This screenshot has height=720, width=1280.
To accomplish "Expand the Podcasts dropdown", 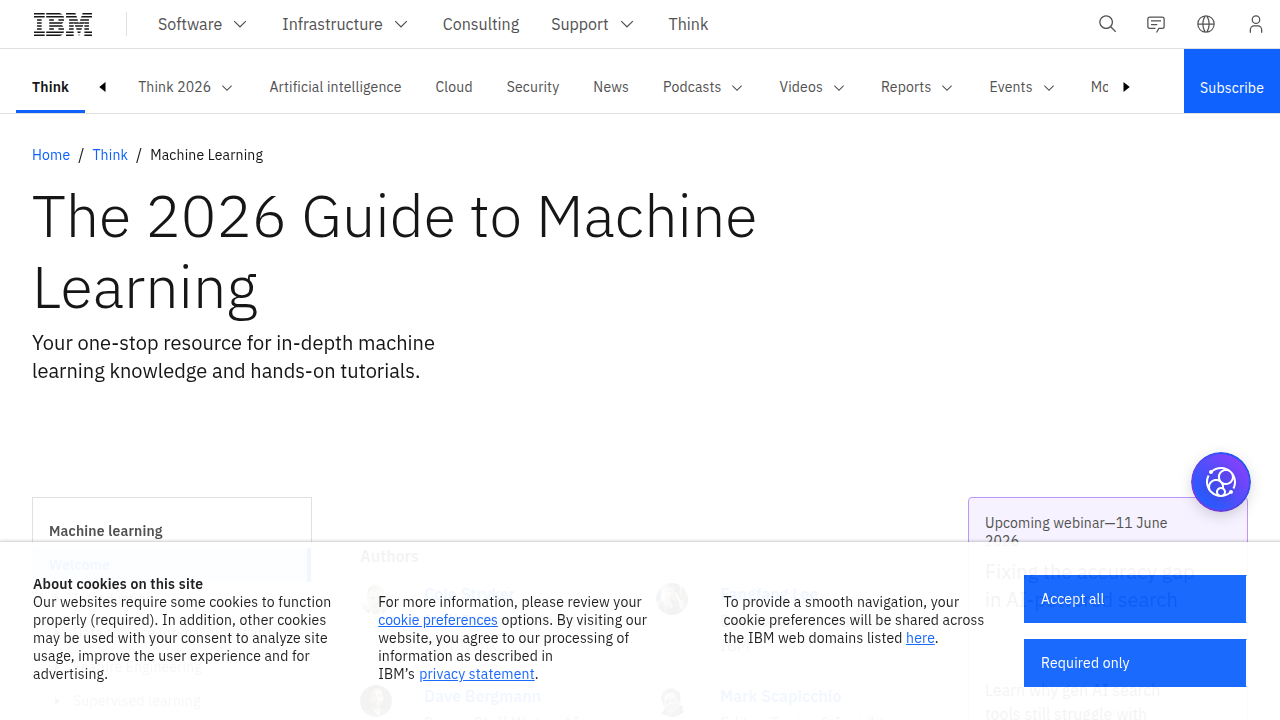I will point(703,87).
